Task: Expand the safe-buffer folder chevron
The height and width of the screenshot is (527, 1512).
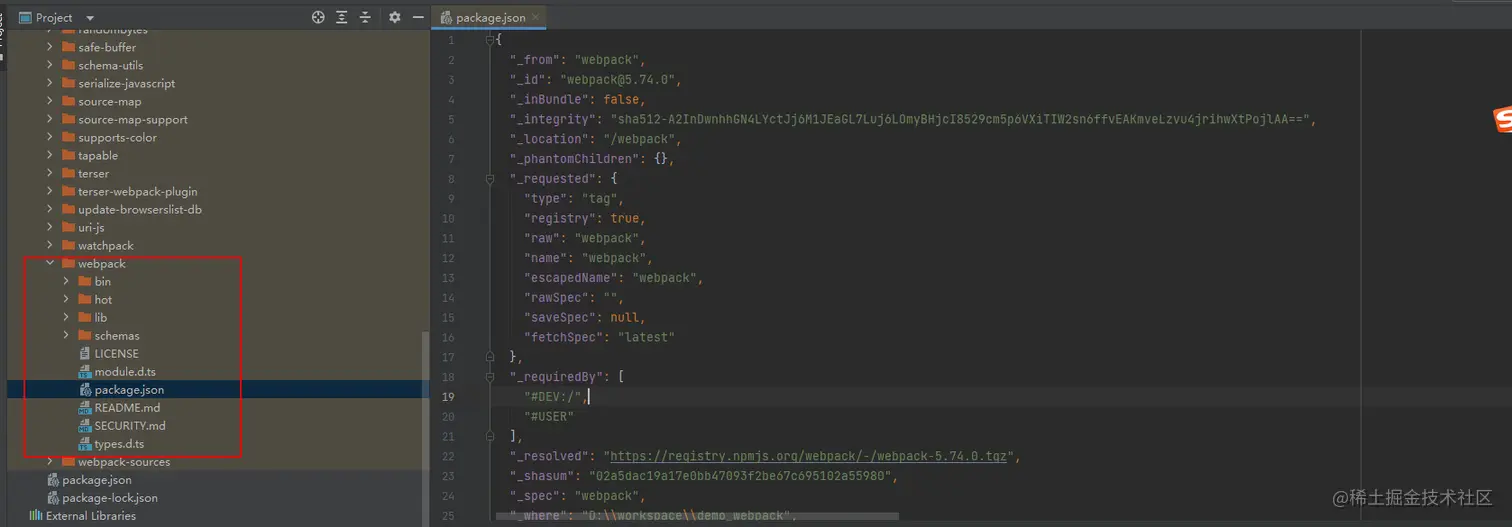Action: tap(50, 47)
